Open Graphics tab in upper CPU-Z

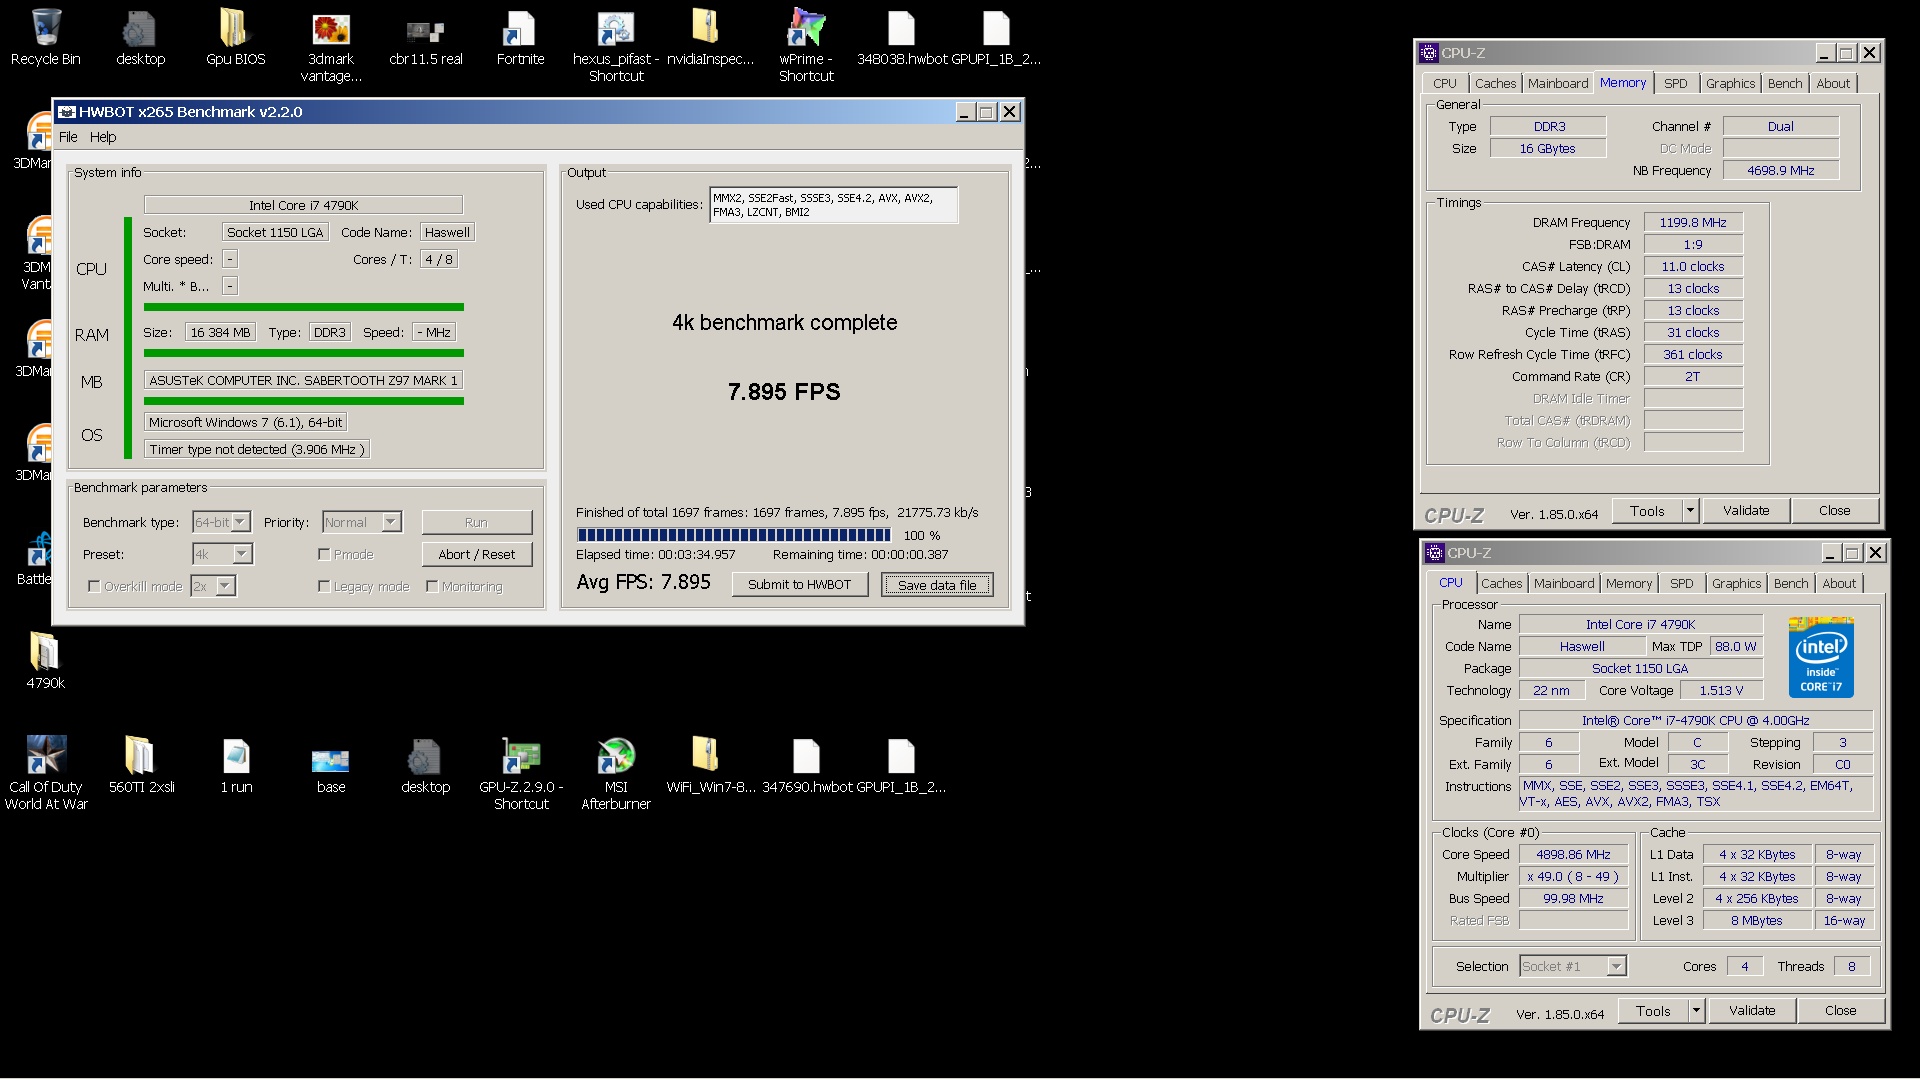1730,84
